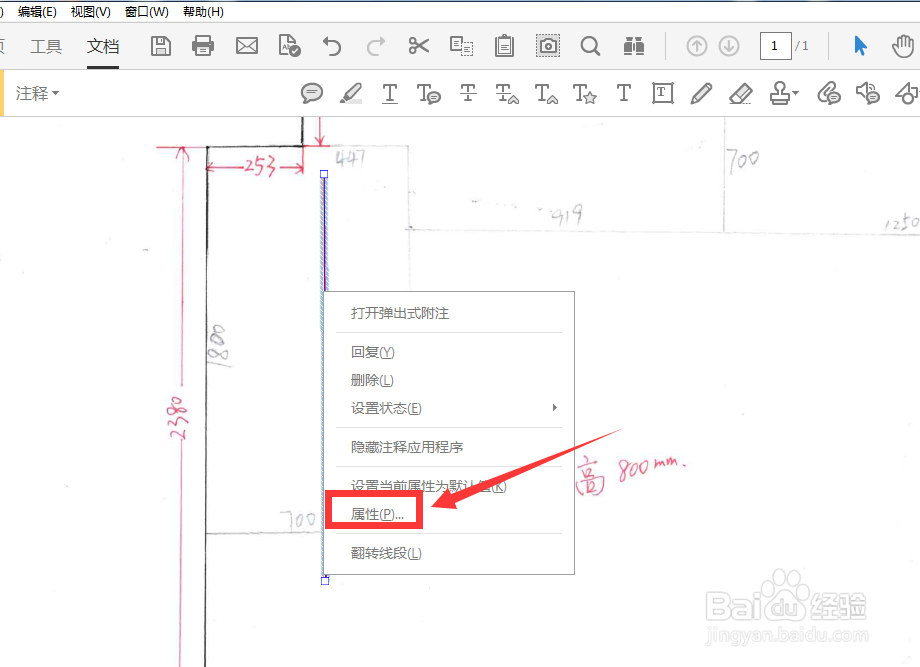Open the 视图(V) menu
Image resolution: width=920 pixels, height=667 pixels.
point(90,12)
